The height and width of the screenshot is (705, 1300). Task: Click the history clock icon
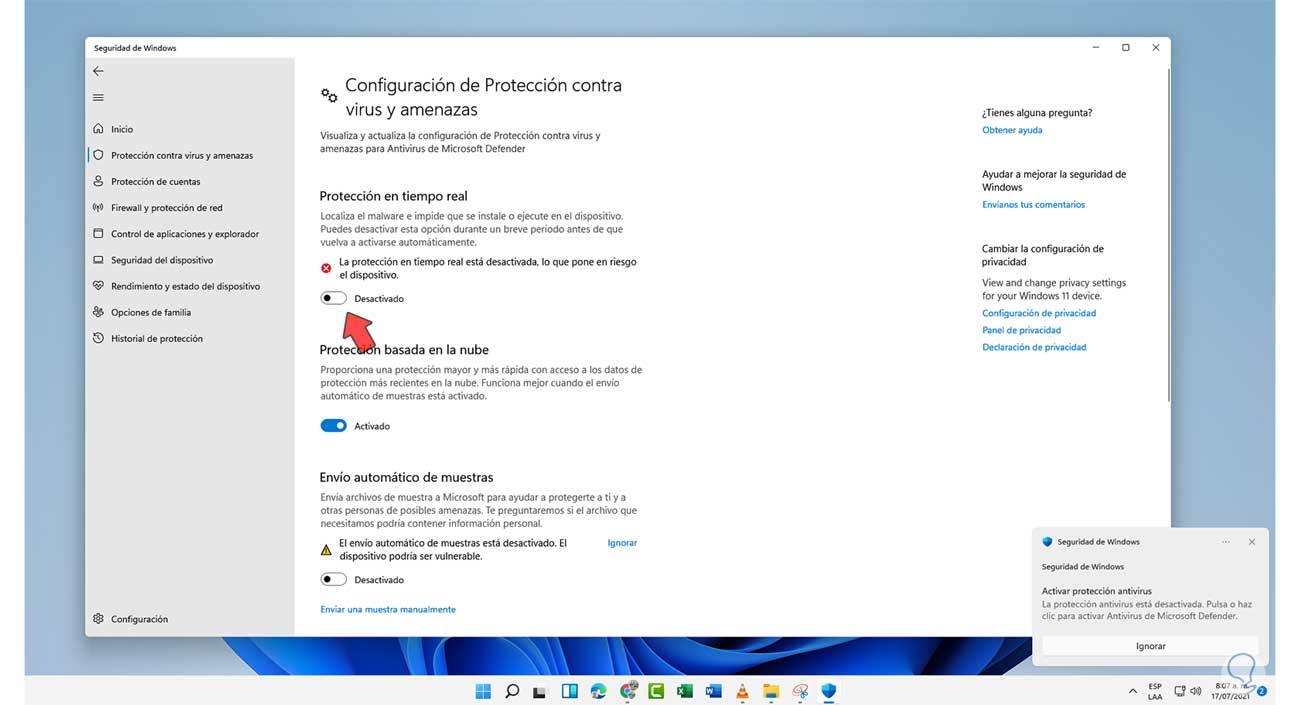point(98,338)
